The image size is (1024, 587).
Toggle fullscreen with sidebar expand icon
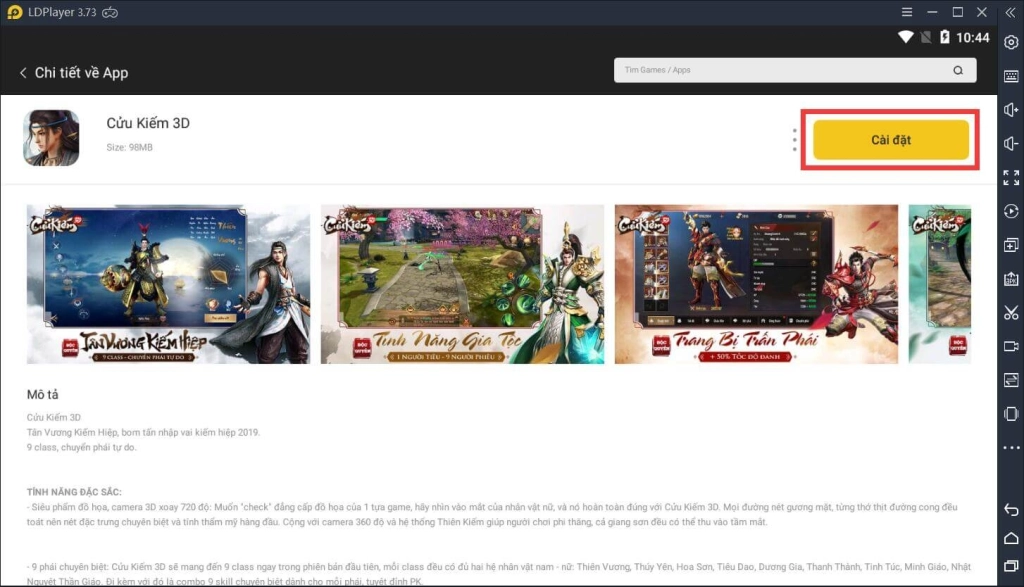pyautogui.click(x=1011, y=178)
